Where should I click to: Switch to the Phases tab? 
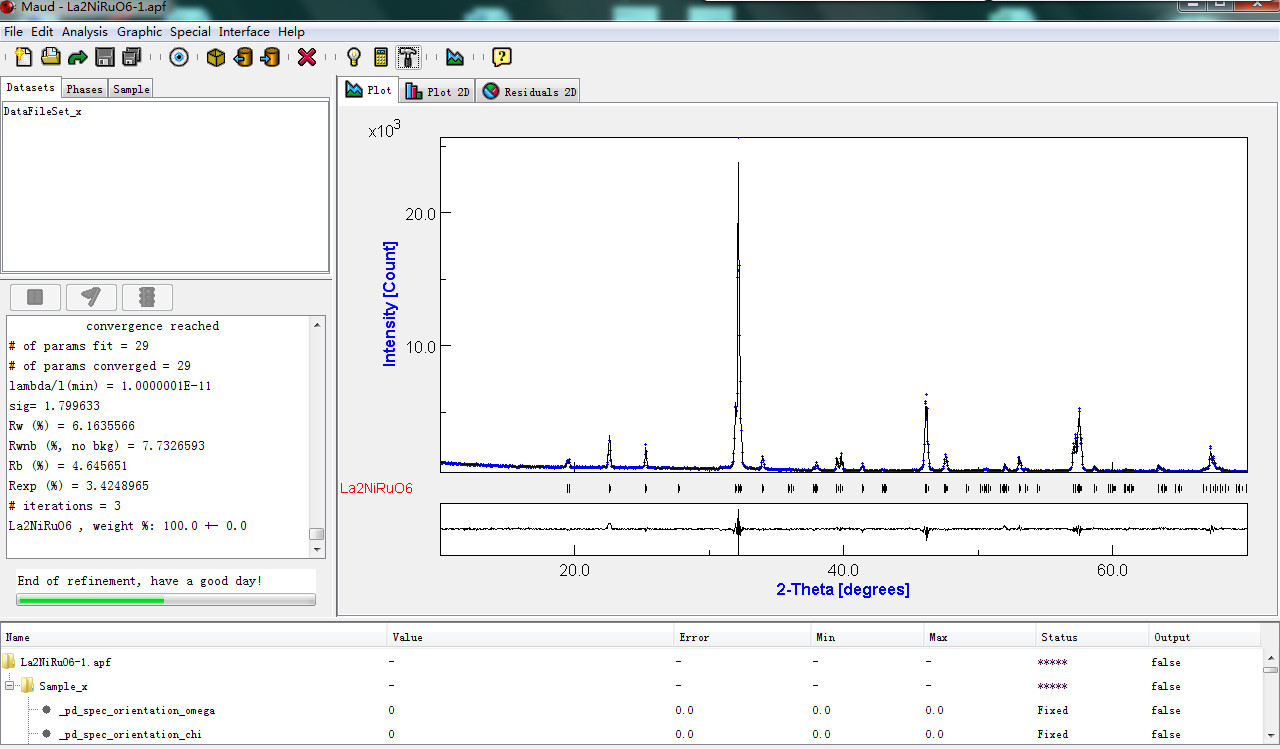pos(85,89)
